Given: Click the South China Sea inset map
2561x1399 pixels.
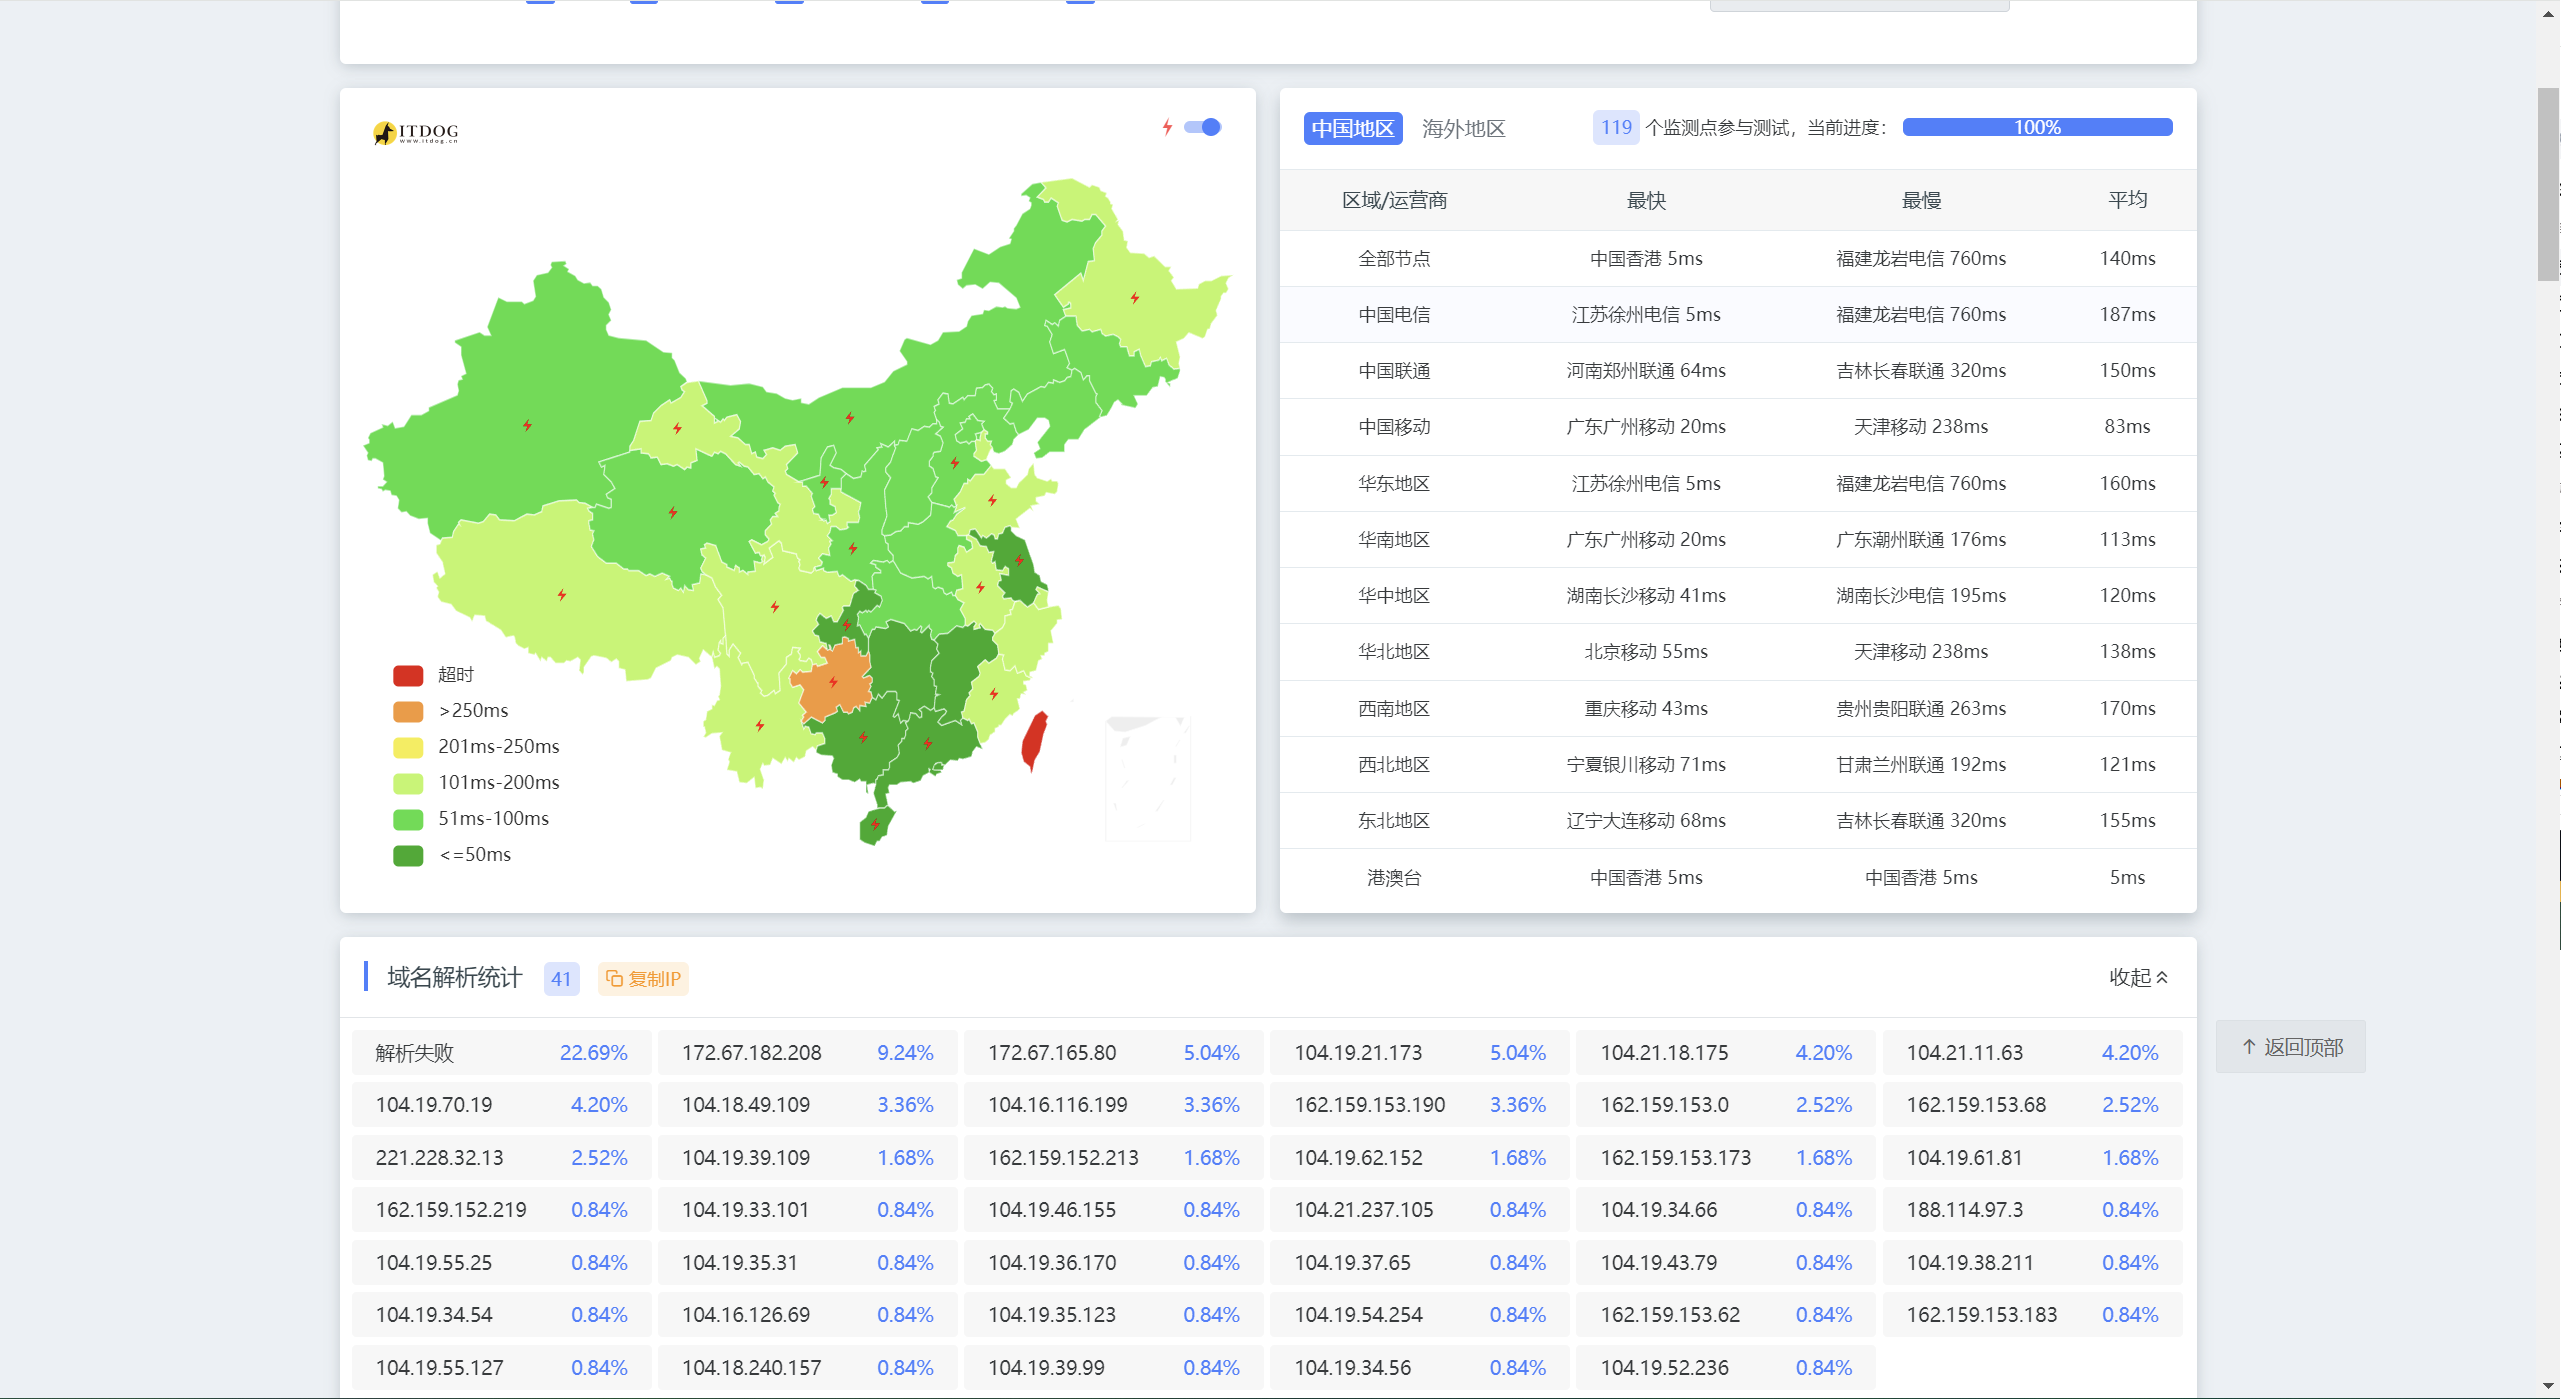Looking at the screenshot, I should pyautogui.click(x=1147, y=778).
